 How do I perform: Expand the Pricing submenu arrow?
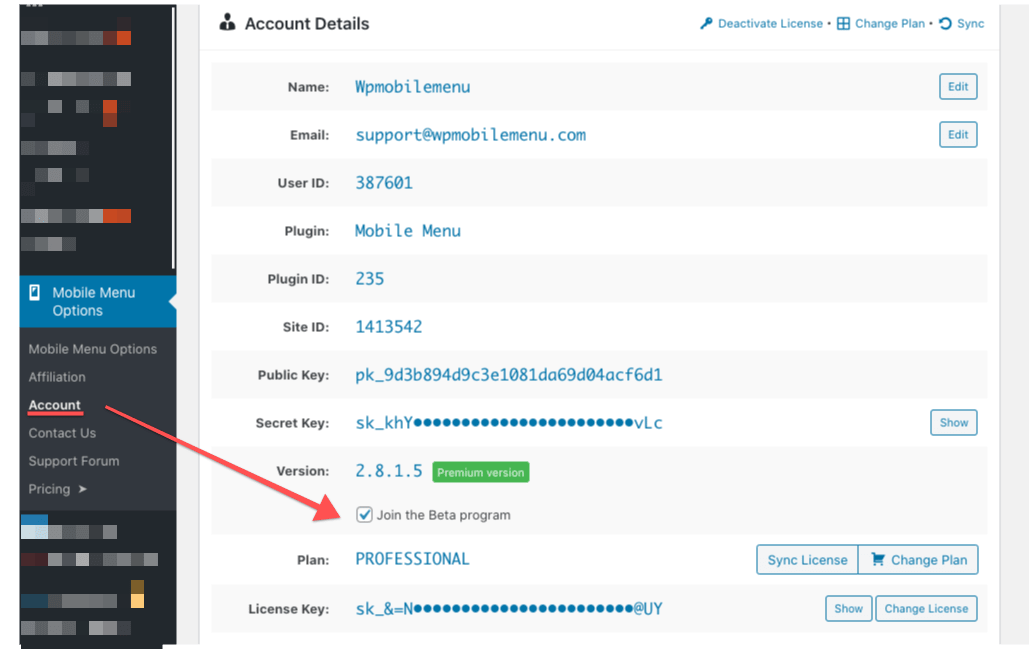coord(82,489)
